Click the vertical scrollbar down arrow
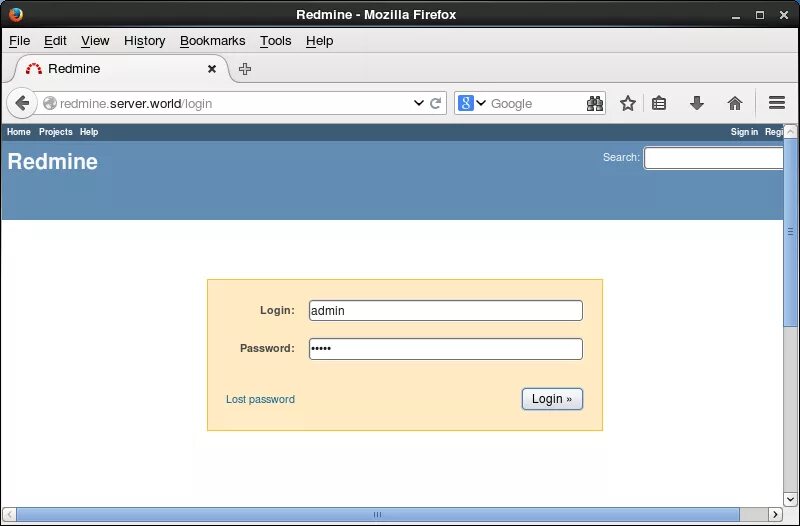The image size is (800, 526). click(790, 499)
